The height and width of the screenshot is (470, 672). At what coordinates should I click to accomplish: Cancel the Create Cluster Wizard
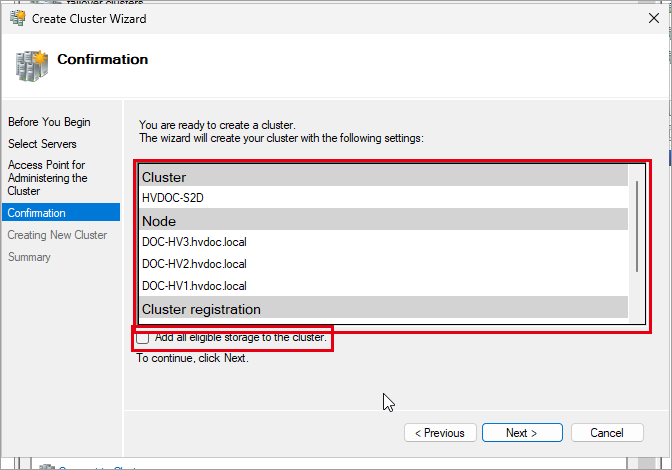coord(607,433)
